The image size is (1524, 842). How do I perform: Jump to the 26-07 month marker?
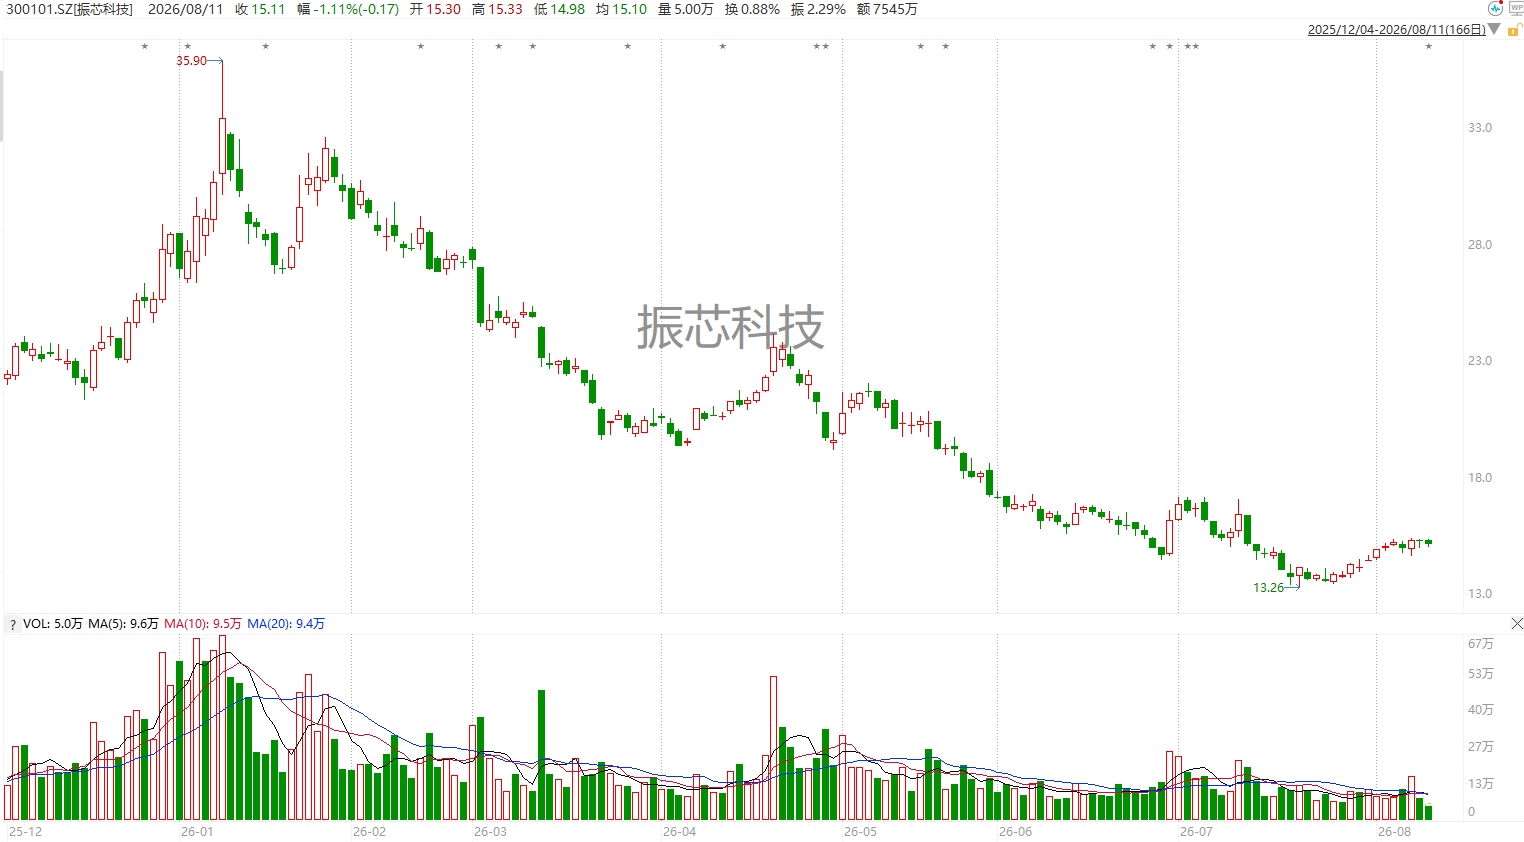point(1196,832)
